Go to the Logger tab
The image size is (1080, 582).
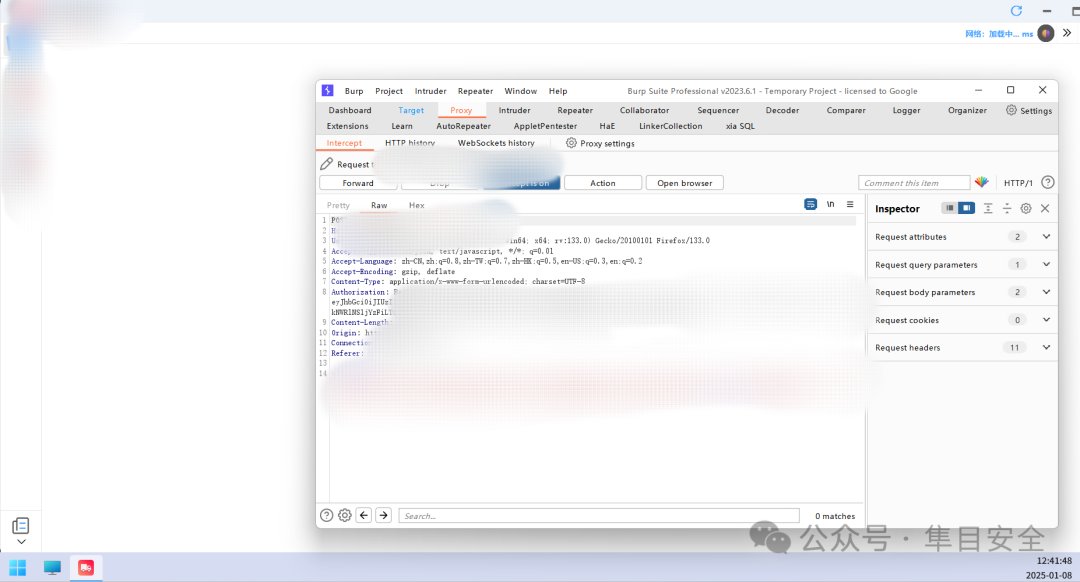coord(906,110)
